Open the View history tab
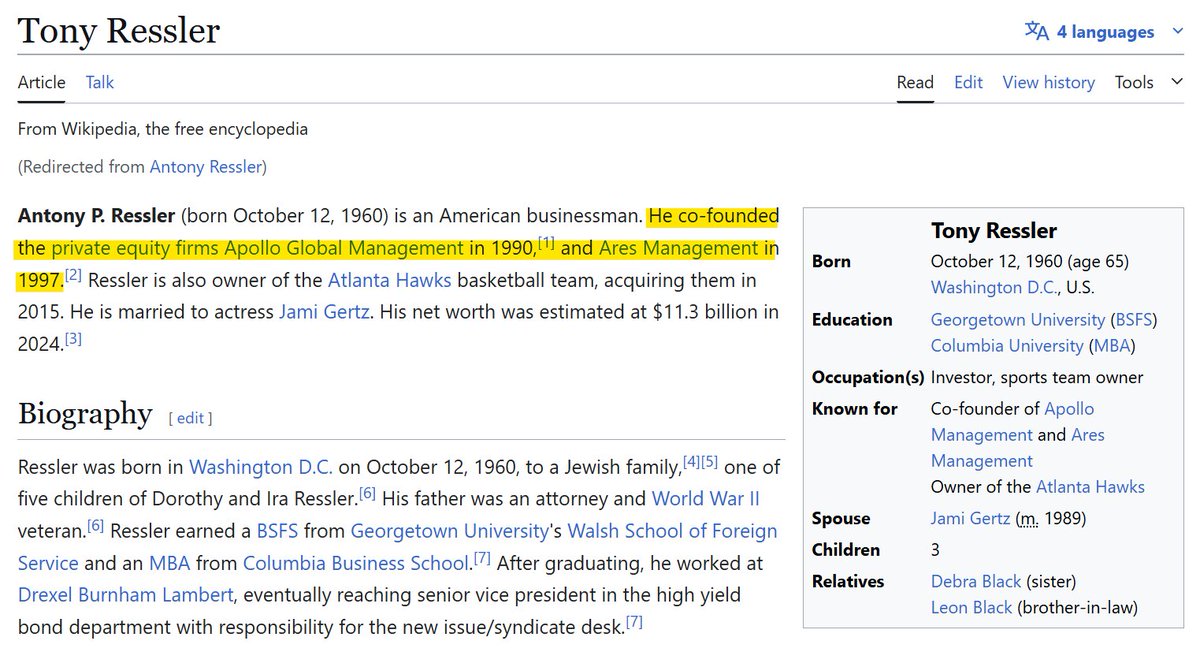 pyautogui.click(x=1048, y=82)
